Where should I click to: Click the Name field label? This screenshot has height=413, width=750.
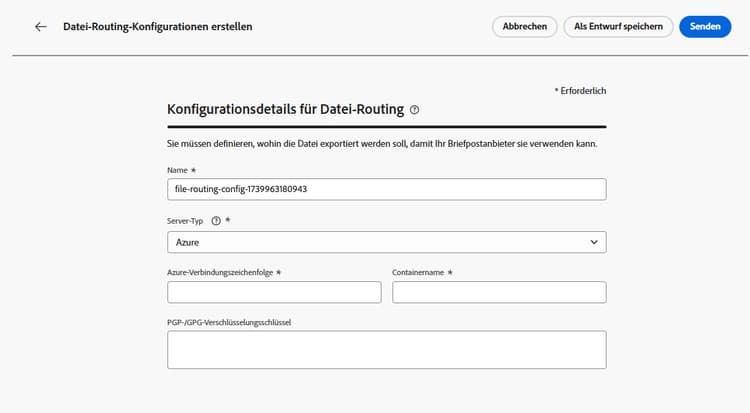pos(178,170)
